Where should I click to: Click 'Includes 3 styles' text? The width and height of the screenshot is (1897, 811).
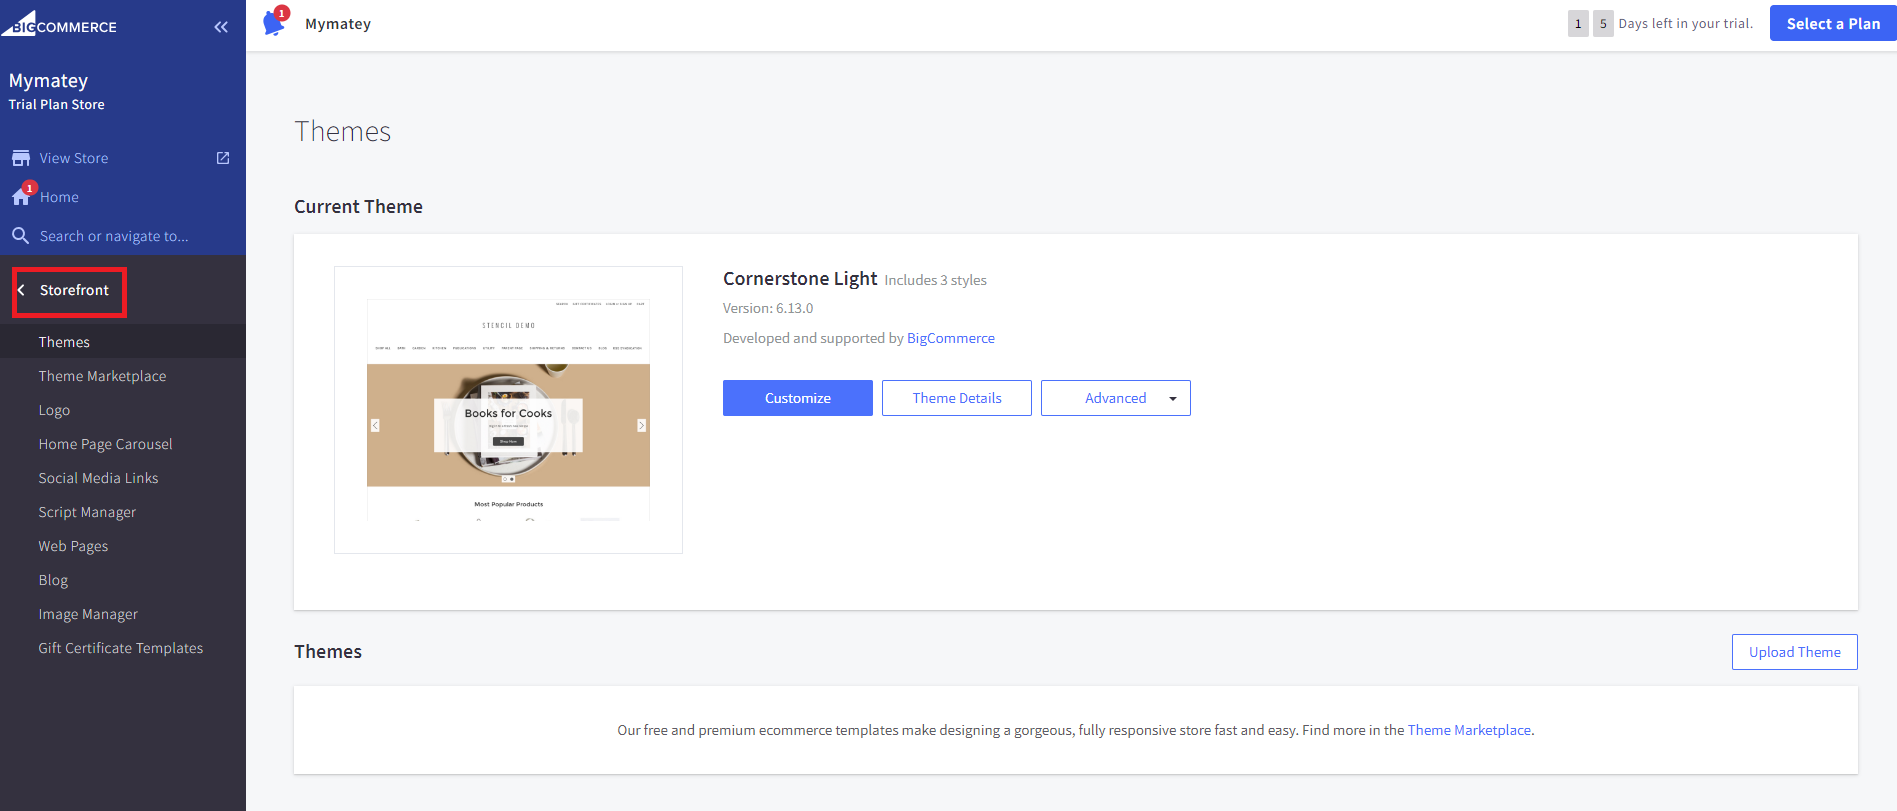(935, 280)
